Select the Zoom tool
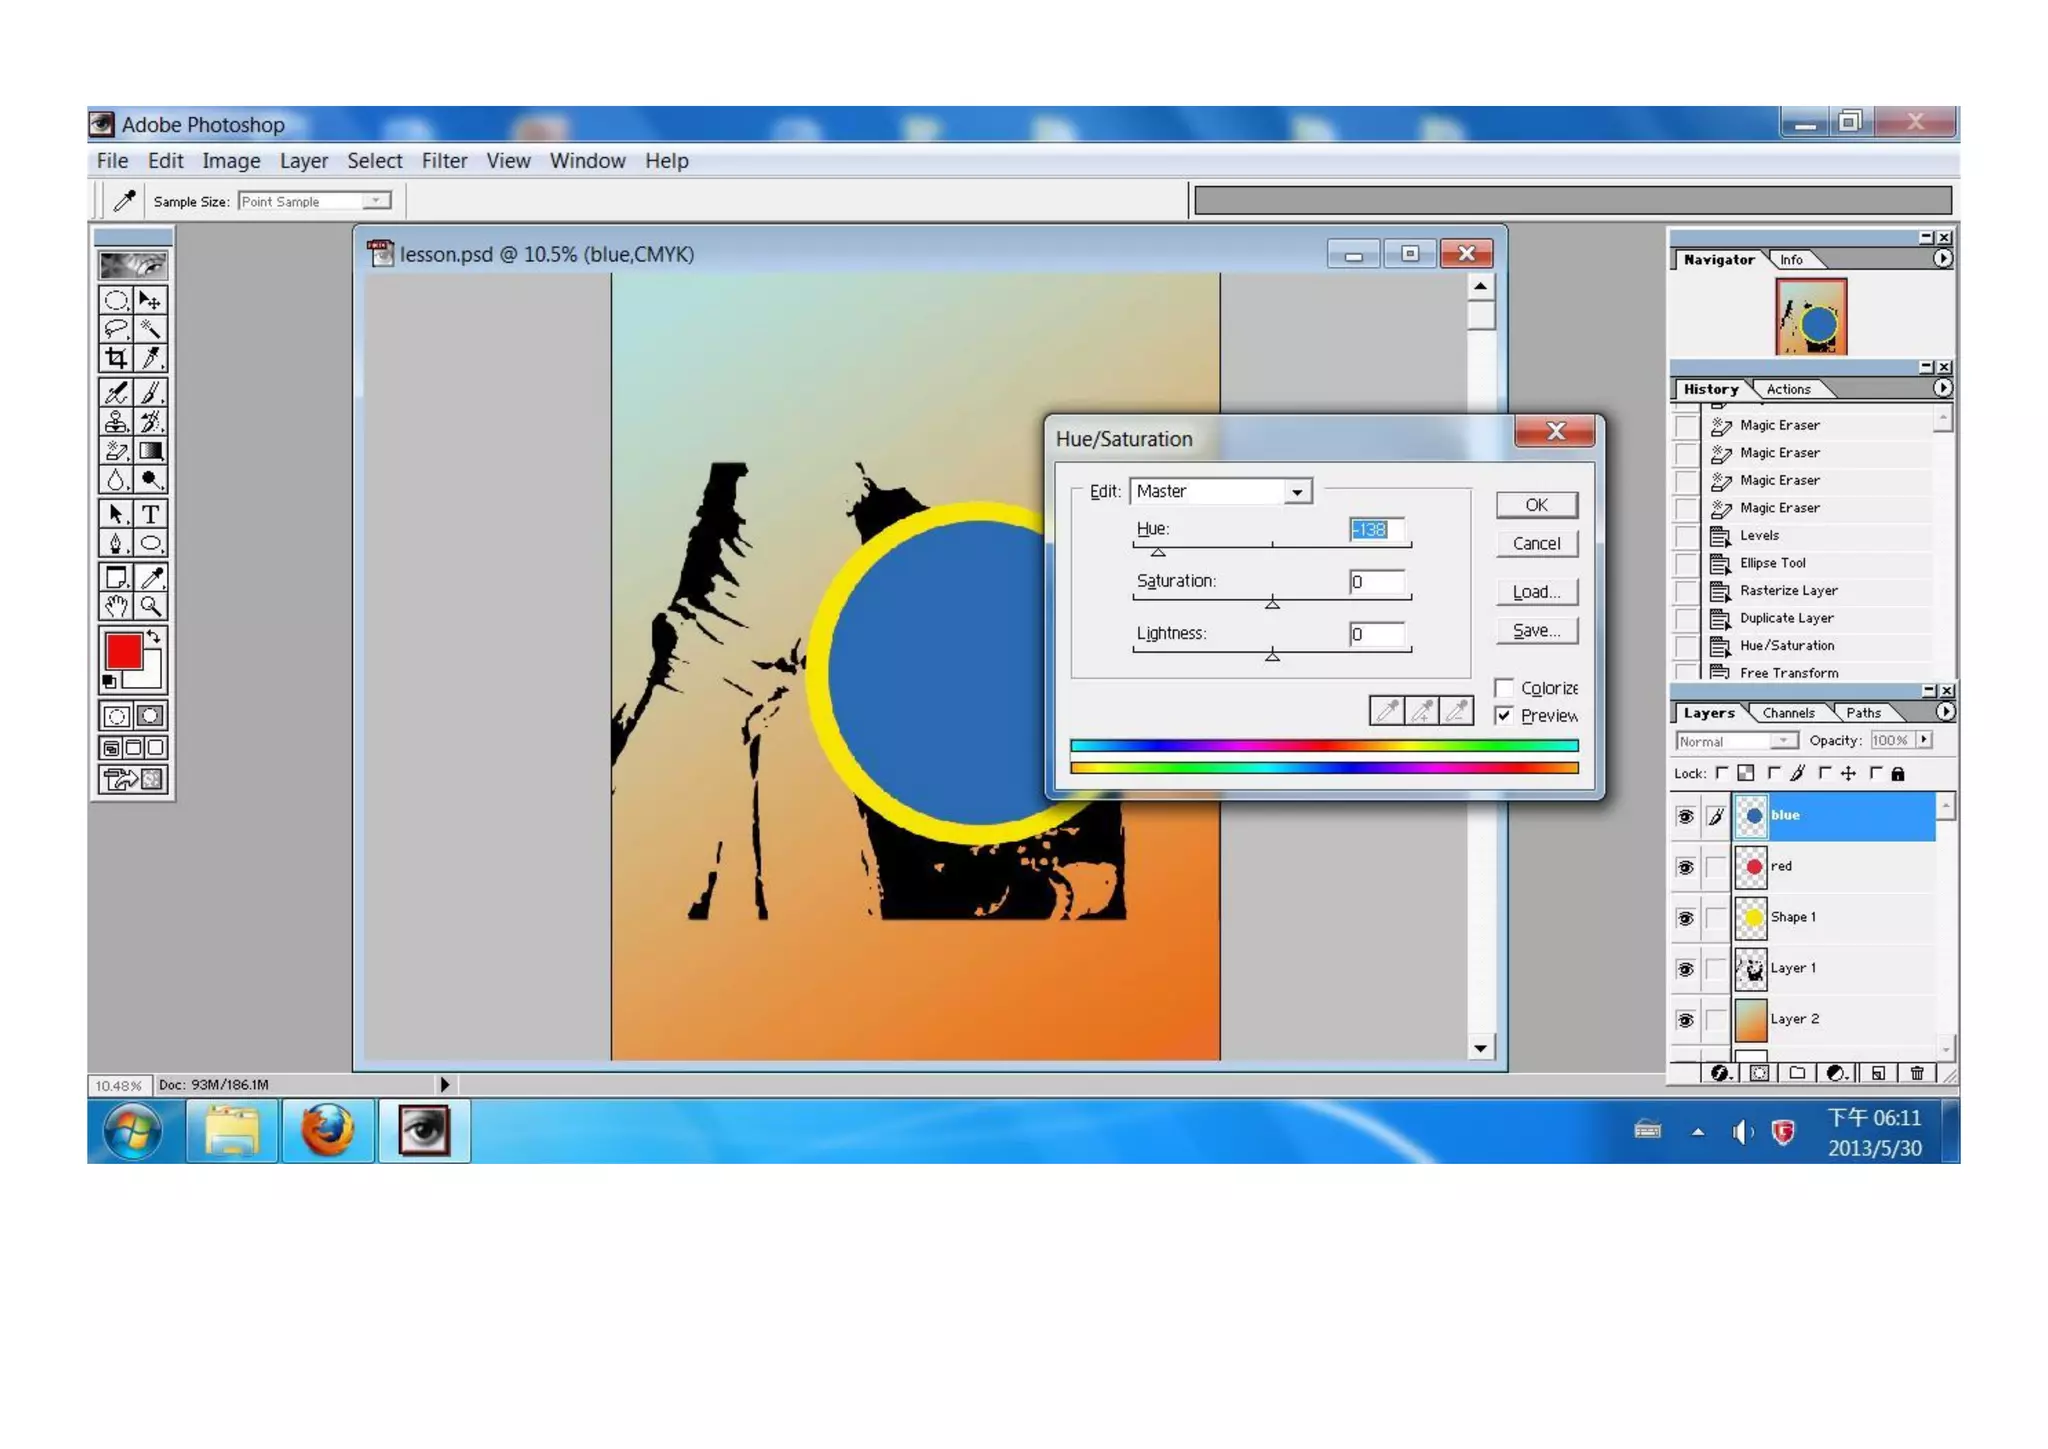 [x=150, y=606]
